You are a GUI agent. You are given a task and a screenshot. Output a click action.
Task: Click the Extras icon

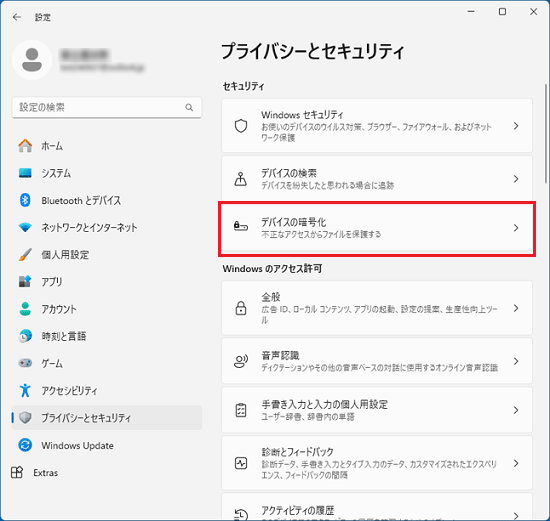coord(17,472)
